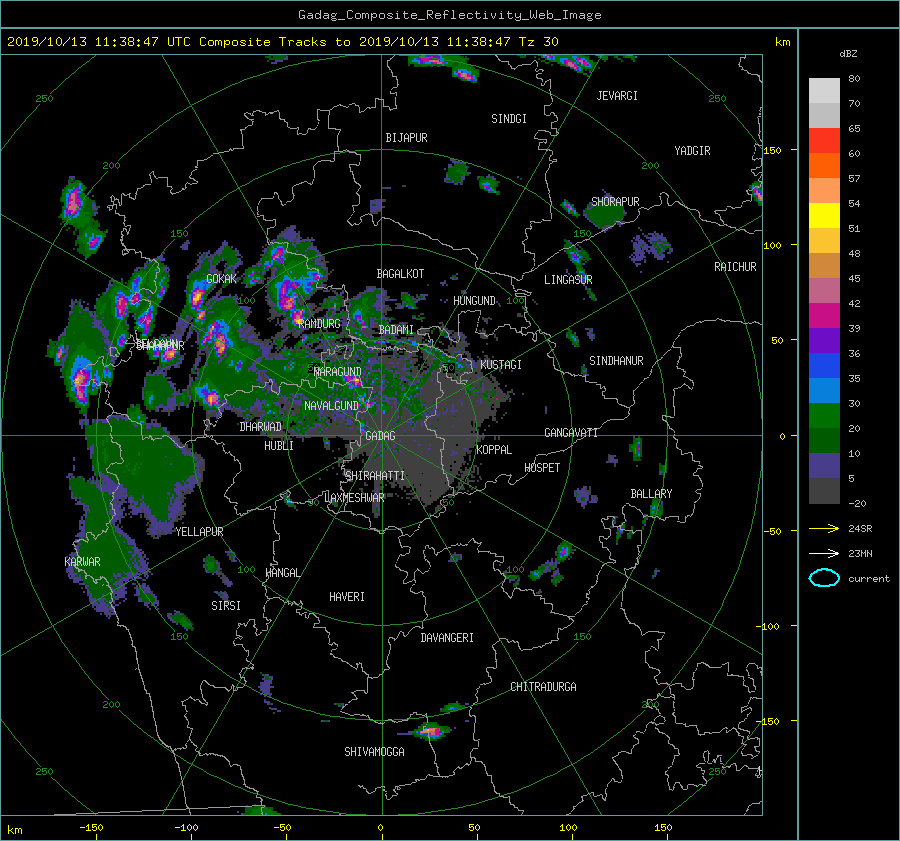Select the dark gray -20 to 5 dBZ swatch
This screenshot has width=900, height=841.
(824, 491)
